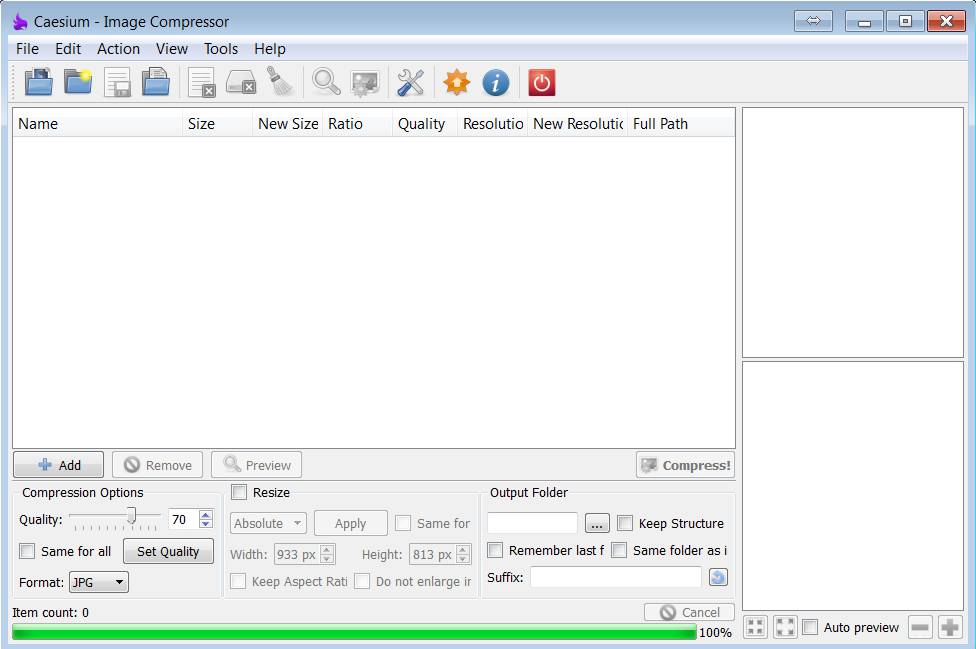Click the Preview button below list
Image resolution: width=976 pixels, height=649 pixels.
click(x=256, y=465)
